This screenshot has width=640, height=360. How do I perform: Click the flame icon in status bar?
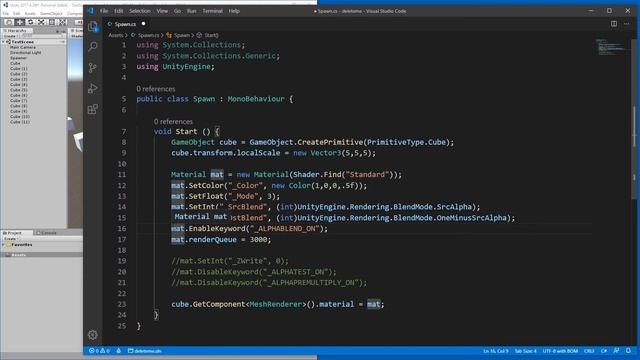[x=119, y=351]
